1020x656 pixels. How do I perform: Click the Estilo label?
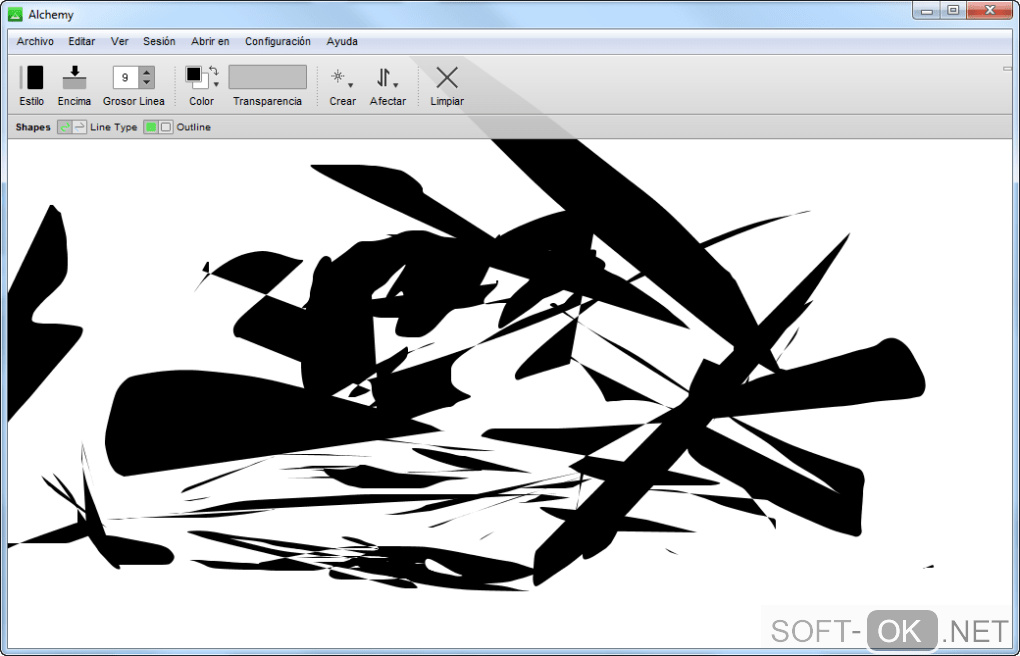click(x=32, y=101)
